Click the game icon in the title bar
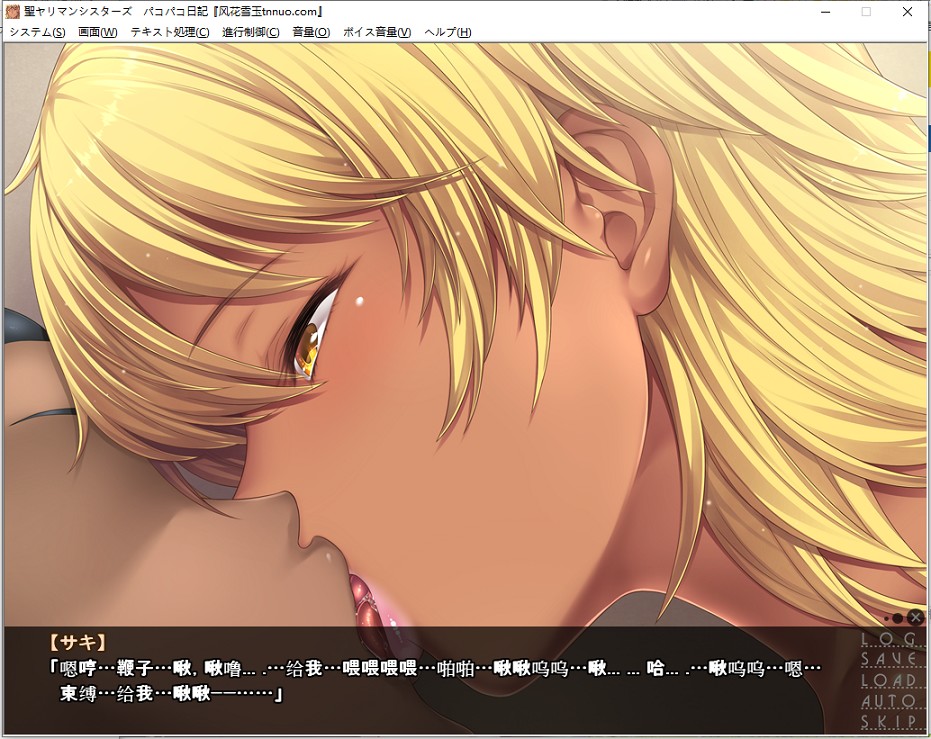This screenshot has width=931, height=739. [x=13, y=11]
